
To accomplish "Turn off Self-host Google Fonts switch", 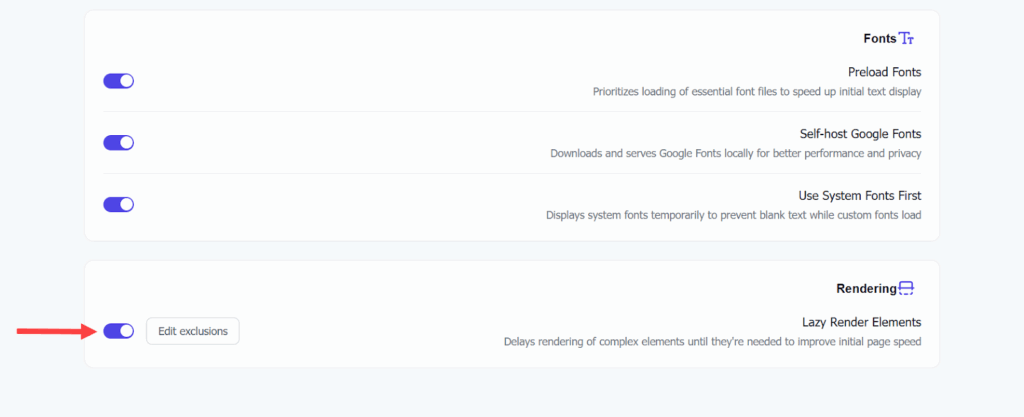I will pos(119,143).
